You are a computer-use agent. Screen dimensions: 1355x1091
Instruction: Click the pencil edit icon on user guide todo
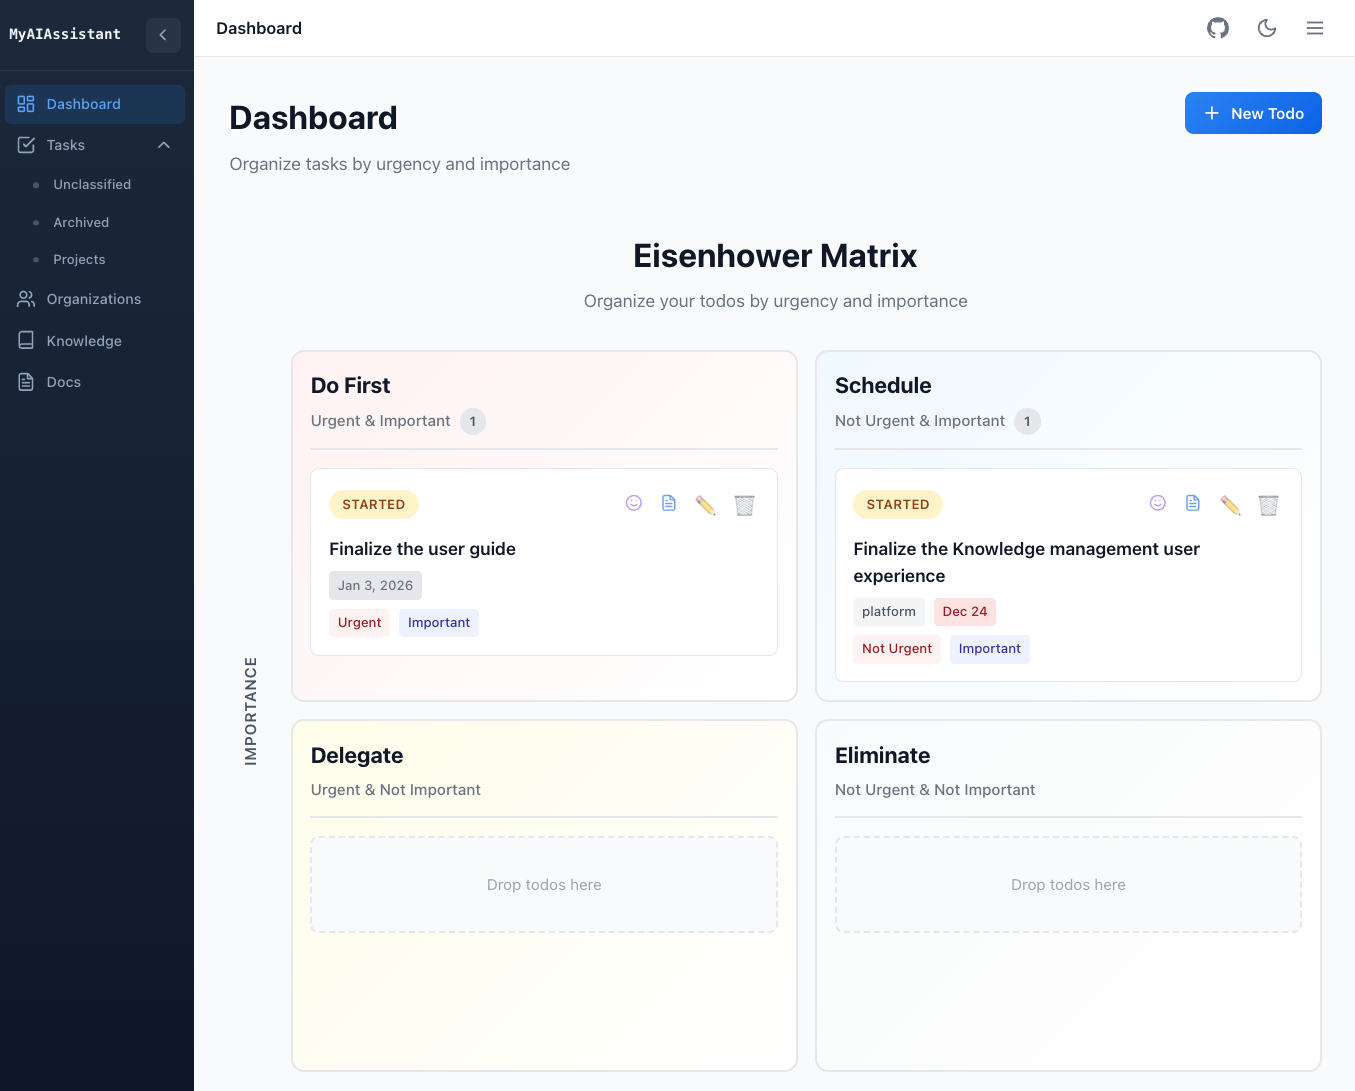point(705,505)
